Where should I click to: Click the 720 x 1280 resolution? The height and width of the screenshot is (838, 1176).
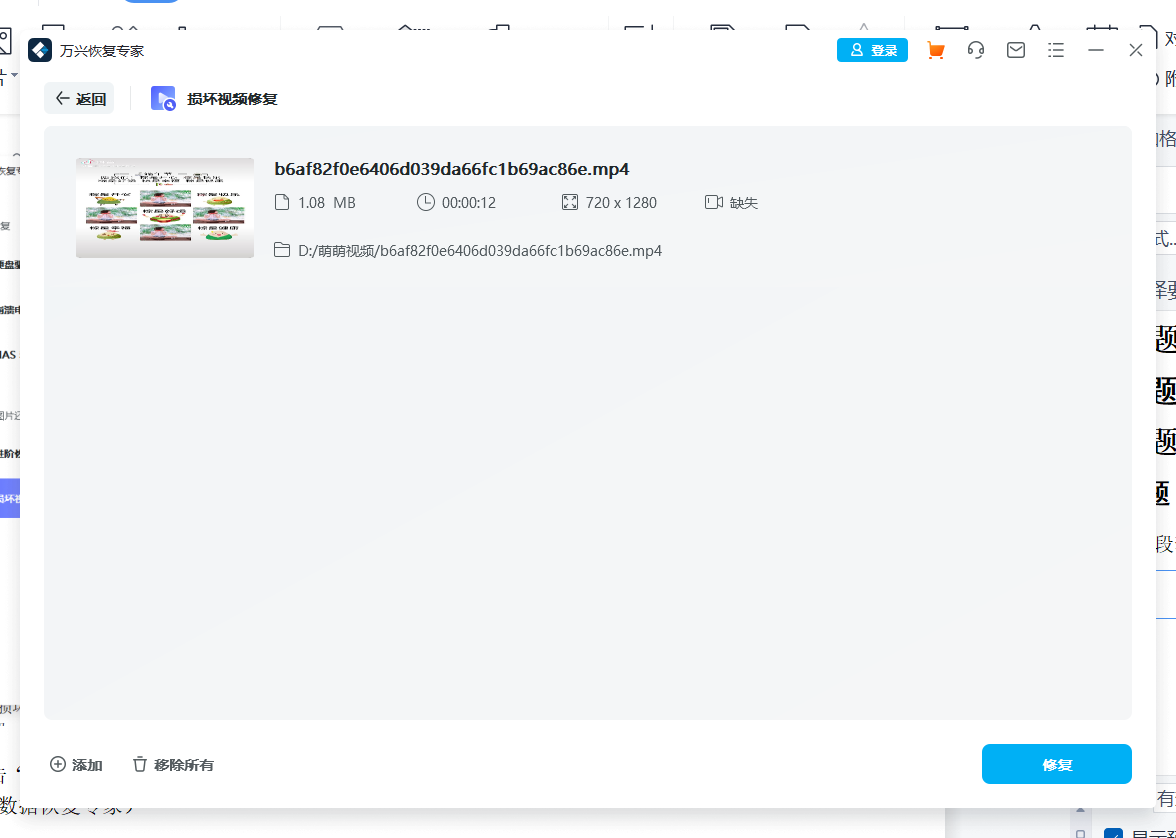pos(621,203)
